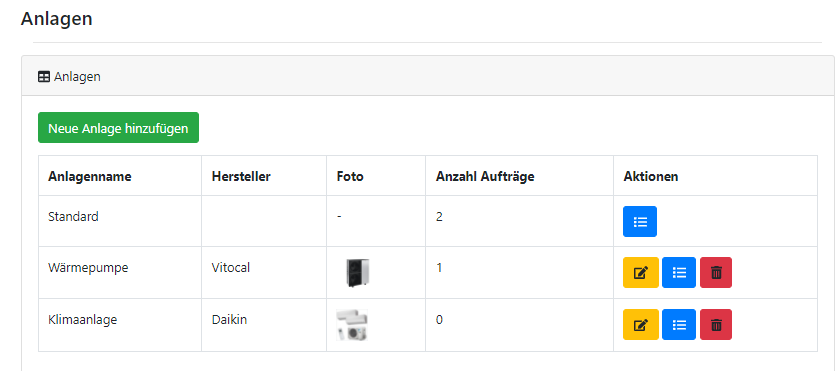Open the Wärmepumpe photo thumbnail
The height and width of the screenshot is (371, 836).
tap(357, 272)
